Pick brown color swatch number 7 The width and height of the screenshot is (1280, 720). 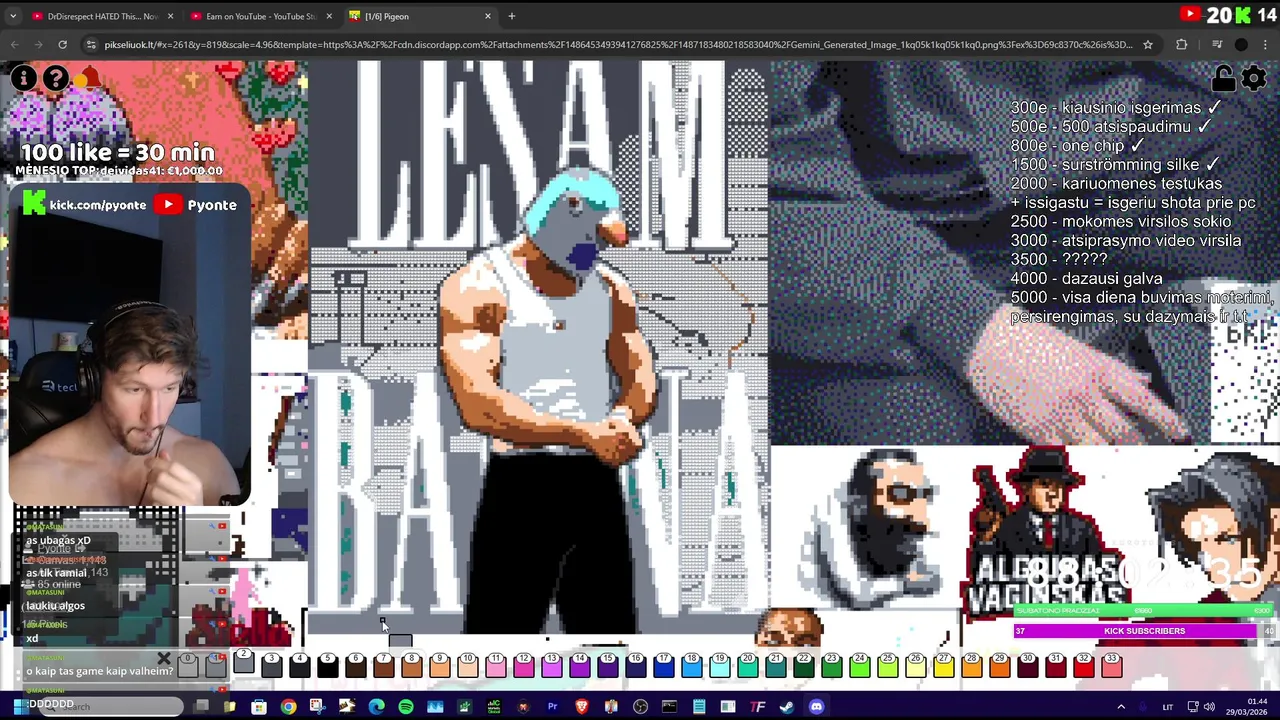point(383,665)
